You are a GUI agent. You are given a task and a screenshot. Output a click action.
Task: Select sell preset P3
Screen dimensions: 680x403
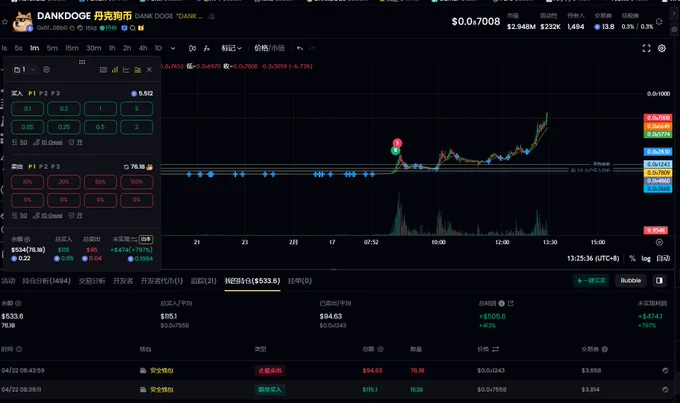pyautogui.click(x=56, y=167)
